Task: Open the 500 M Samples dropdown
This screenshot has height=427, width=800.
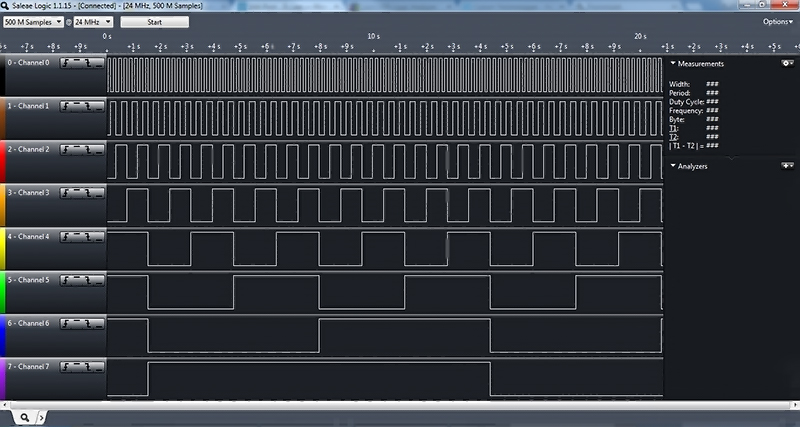Action: tap(33, 21)
